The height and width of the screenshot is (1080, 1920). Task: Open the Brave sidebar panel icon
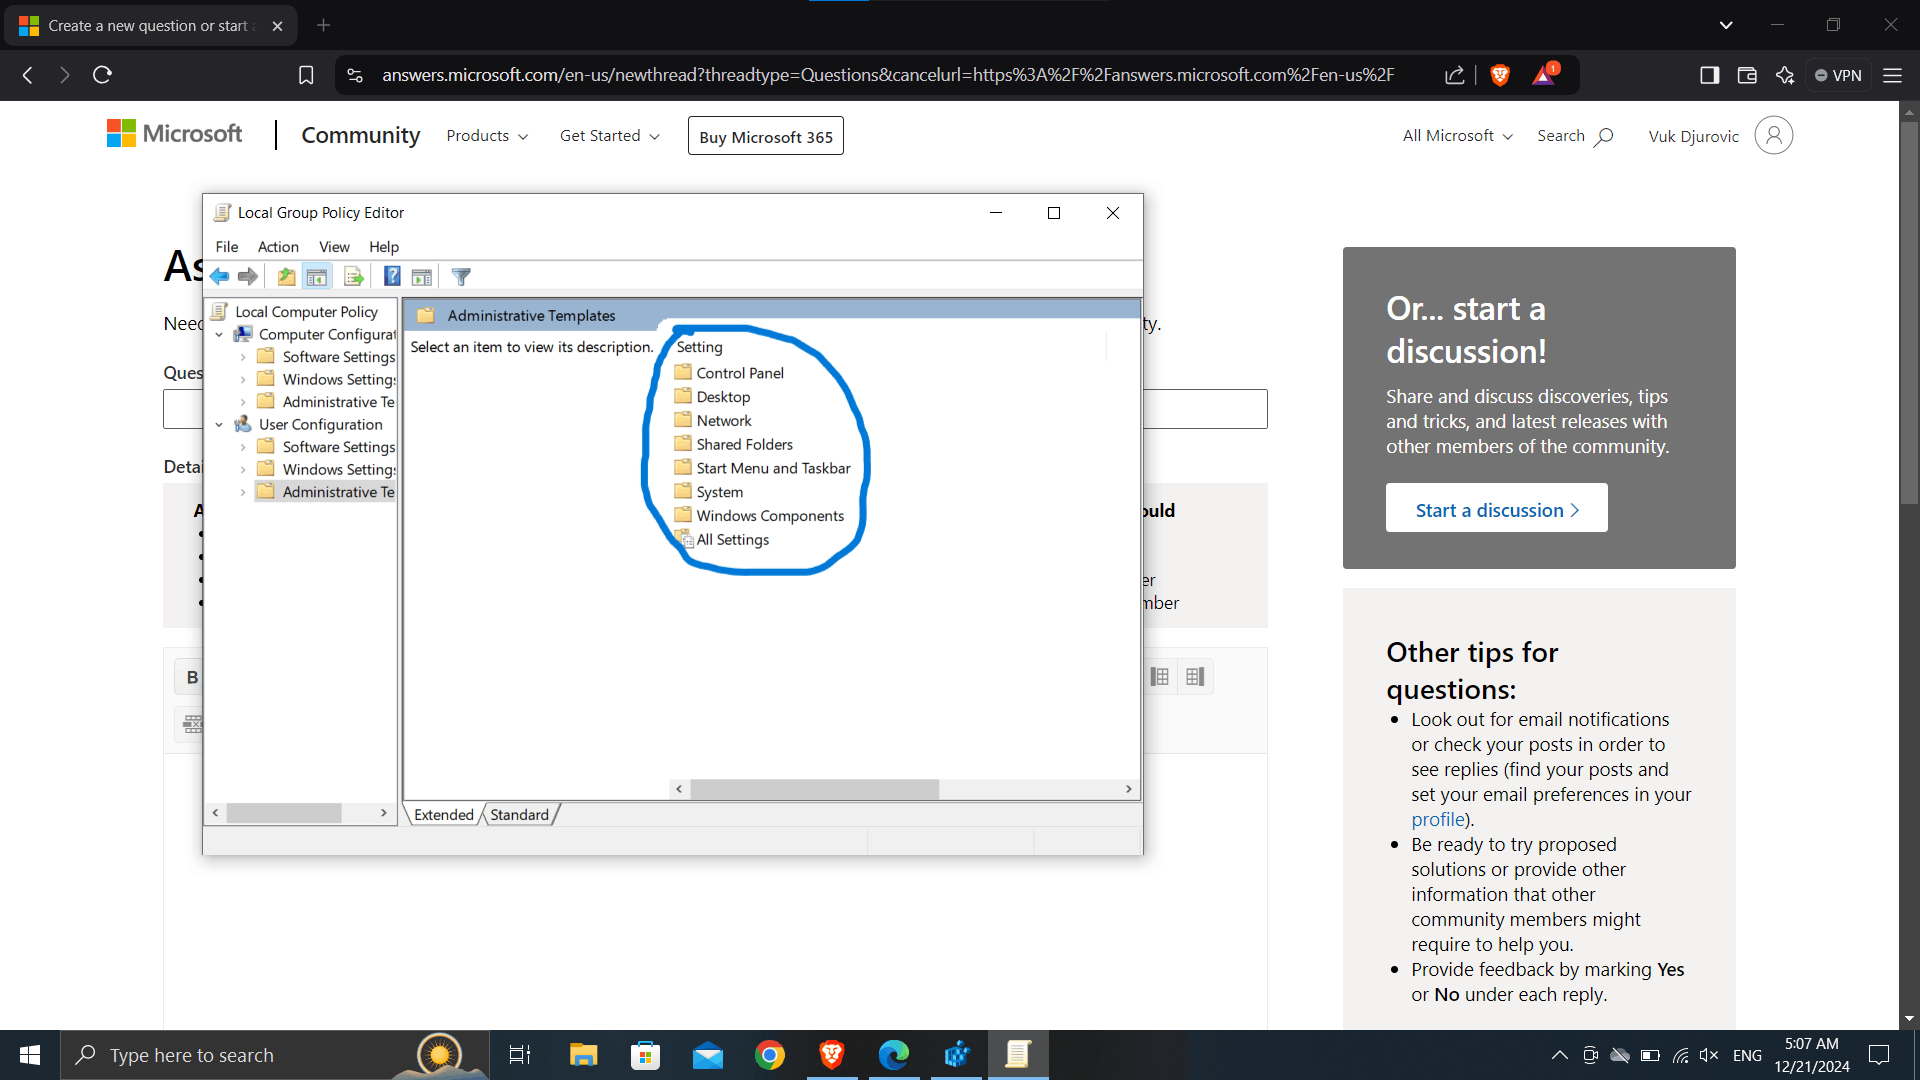coord(1709,75)
